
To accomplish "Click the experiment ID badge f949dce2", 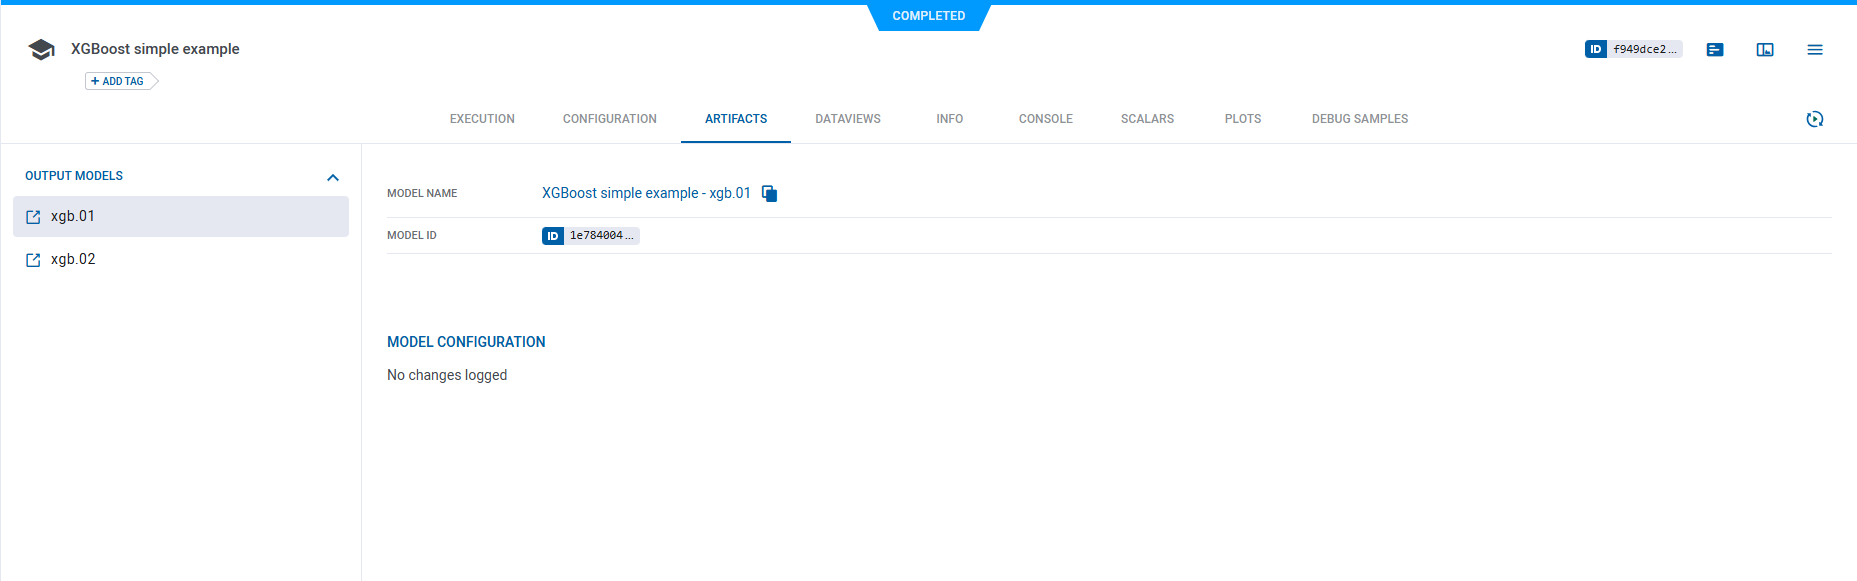I will (1633, 49).
